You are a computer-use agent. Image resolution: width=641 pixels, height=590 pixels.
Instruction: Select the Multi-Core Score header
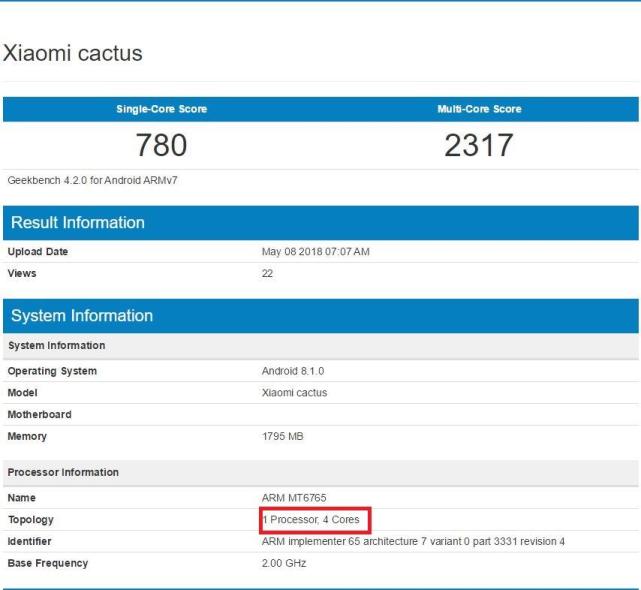point(479,109)
